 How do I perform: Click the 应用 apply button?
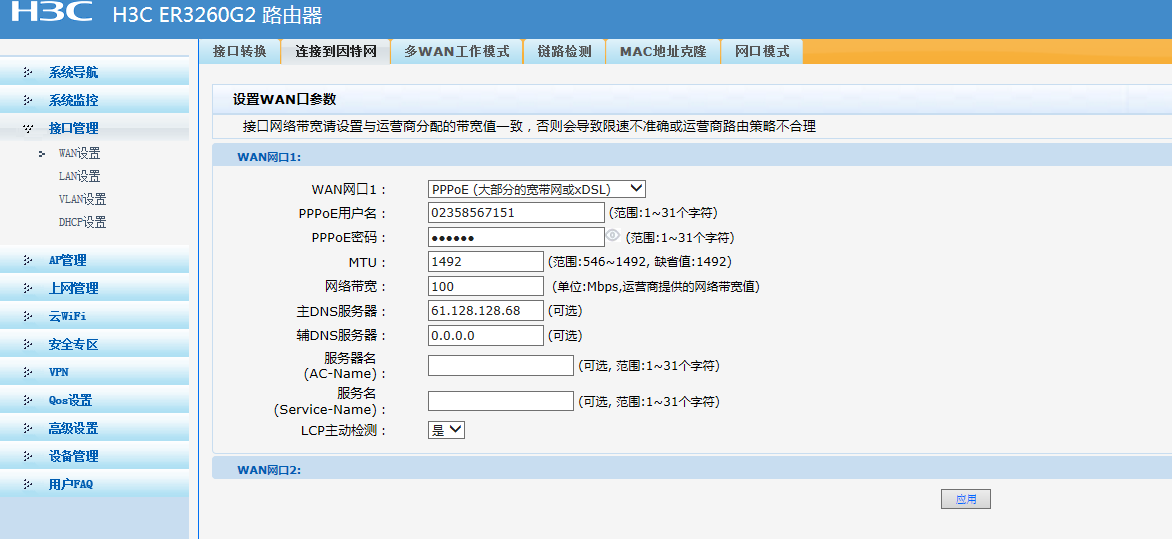[x=966, y=499]
